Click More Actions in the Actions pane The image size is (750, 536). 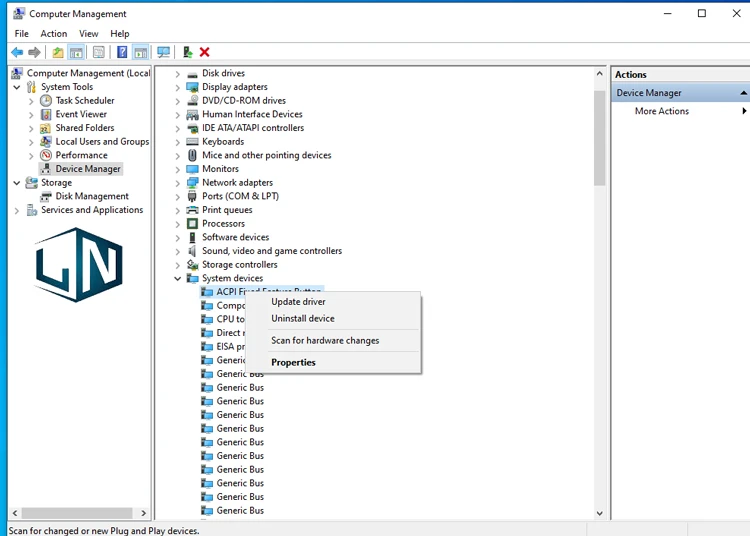662,111
